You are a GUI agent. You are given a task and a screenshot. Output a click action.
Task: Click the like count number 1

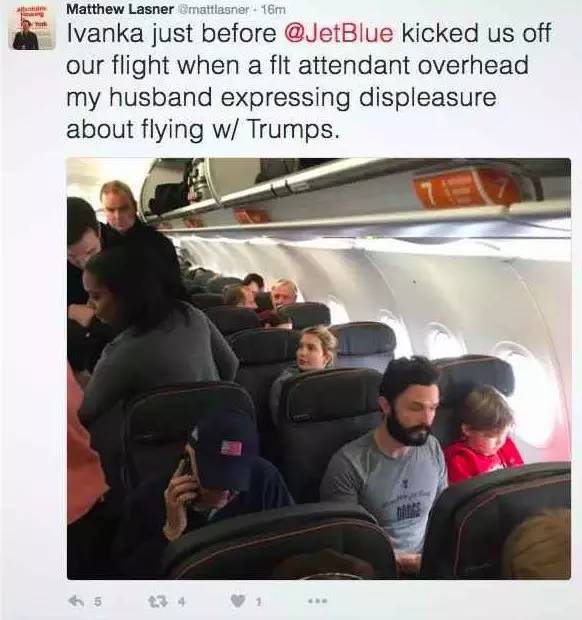[258, 602]
